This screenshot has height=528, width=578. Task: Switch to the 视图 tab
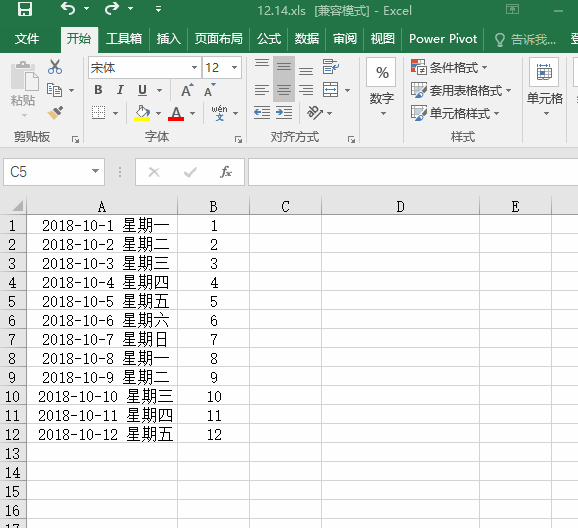tap(382, 38)
